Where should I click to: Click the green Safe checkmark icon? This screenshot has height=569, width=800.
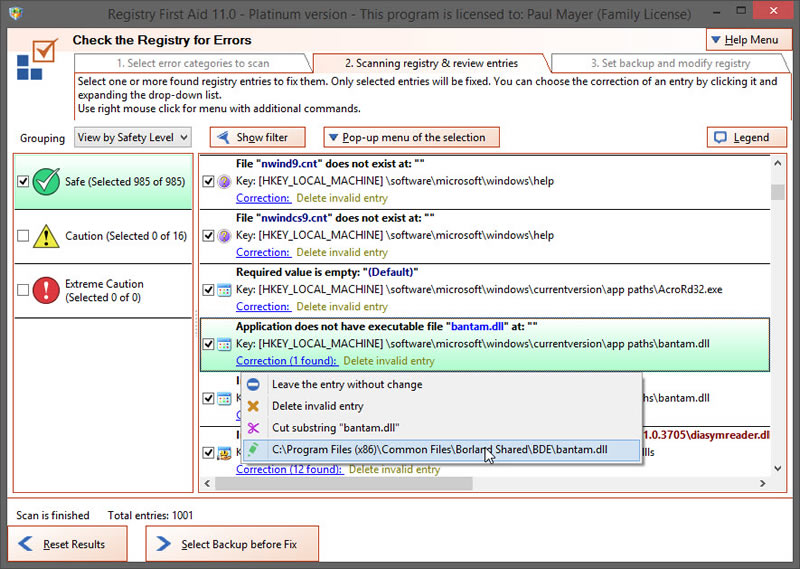pos(46,182)
